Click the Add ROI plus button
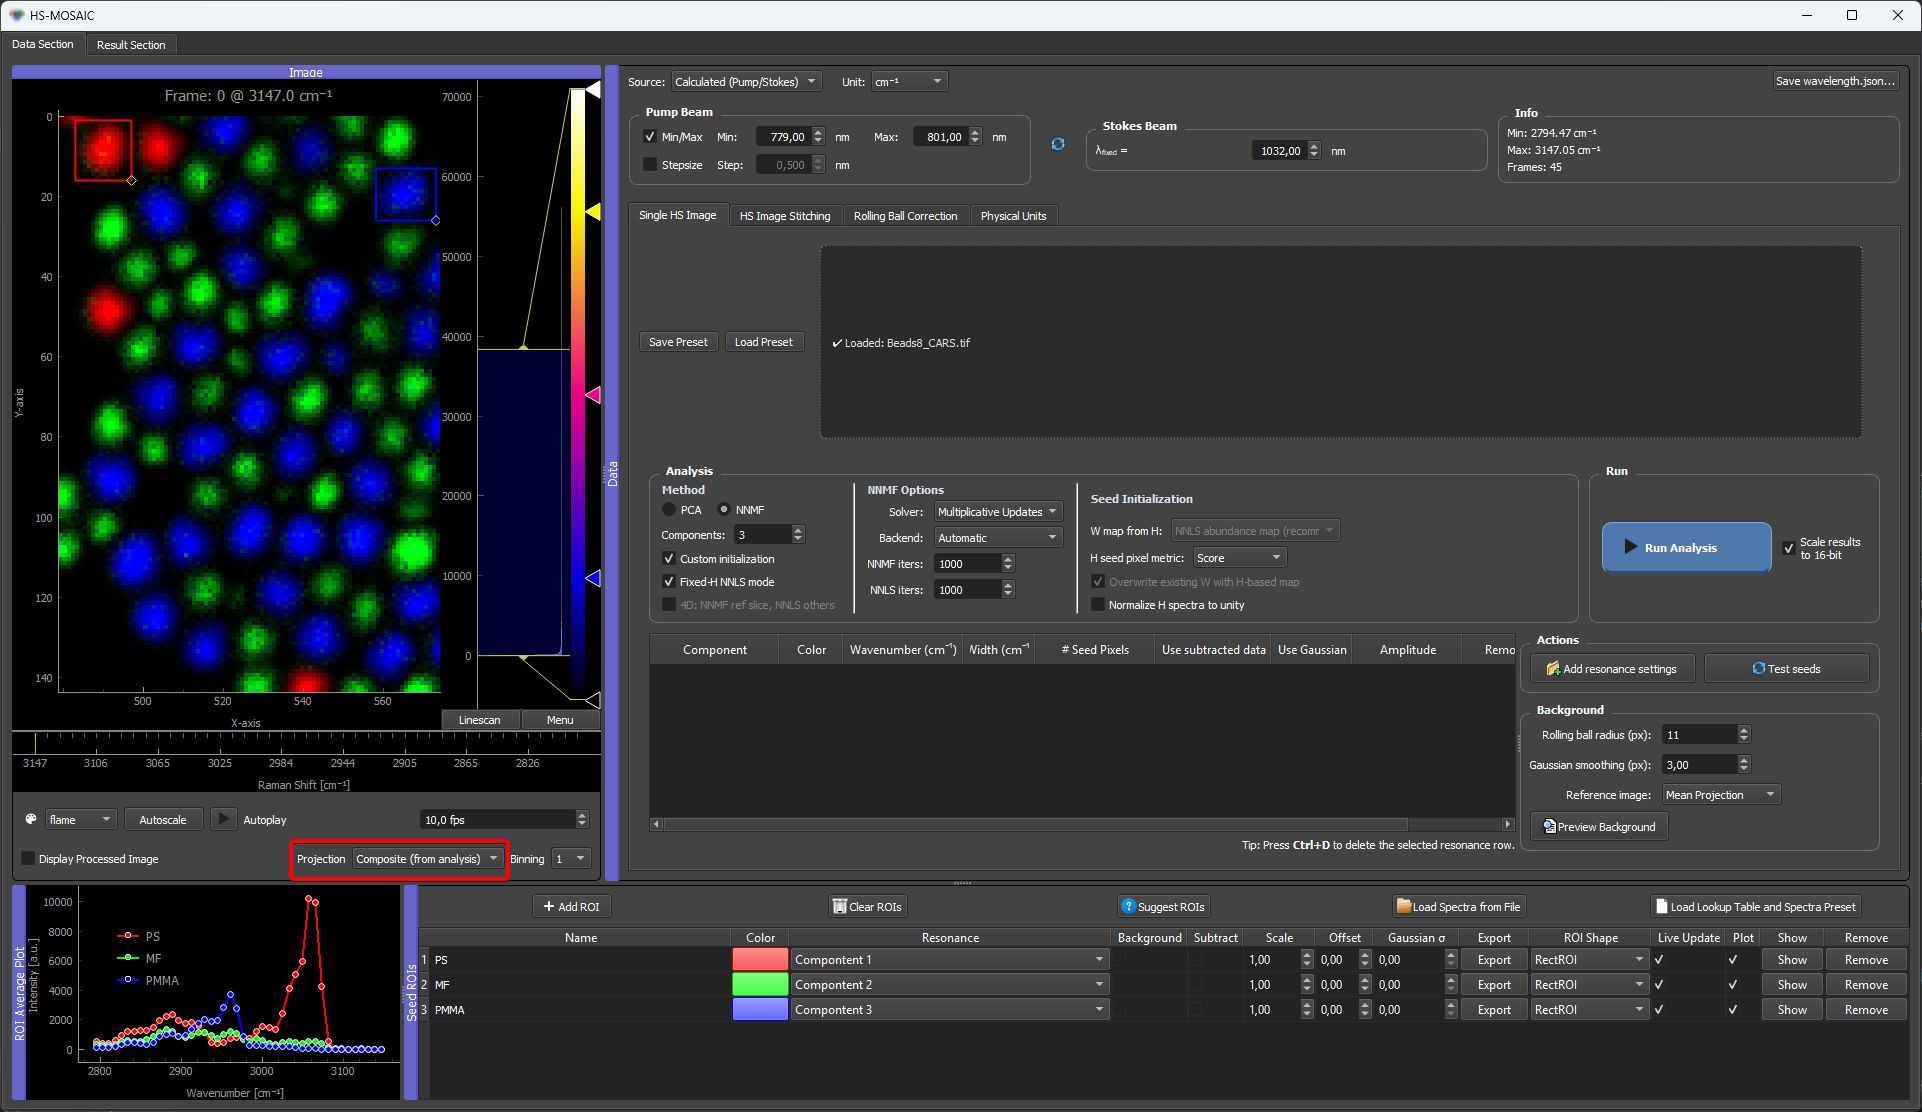 (x=571, y=906)
